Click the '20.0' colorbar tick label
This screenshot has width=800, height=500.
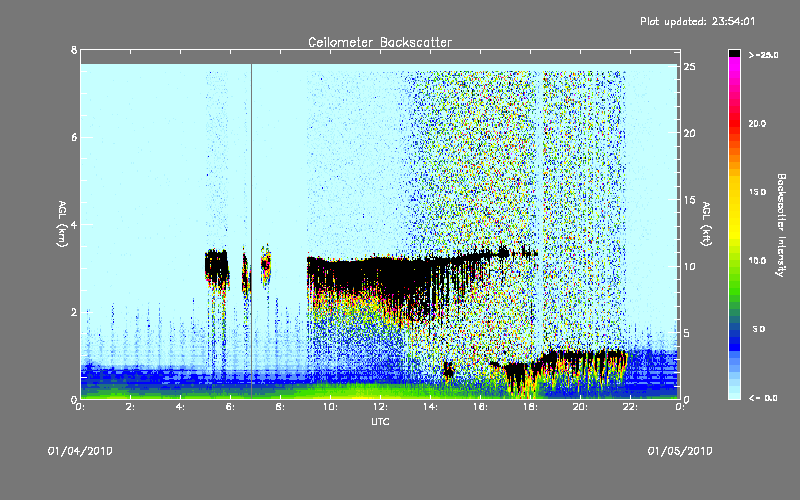tap(757, 123)
